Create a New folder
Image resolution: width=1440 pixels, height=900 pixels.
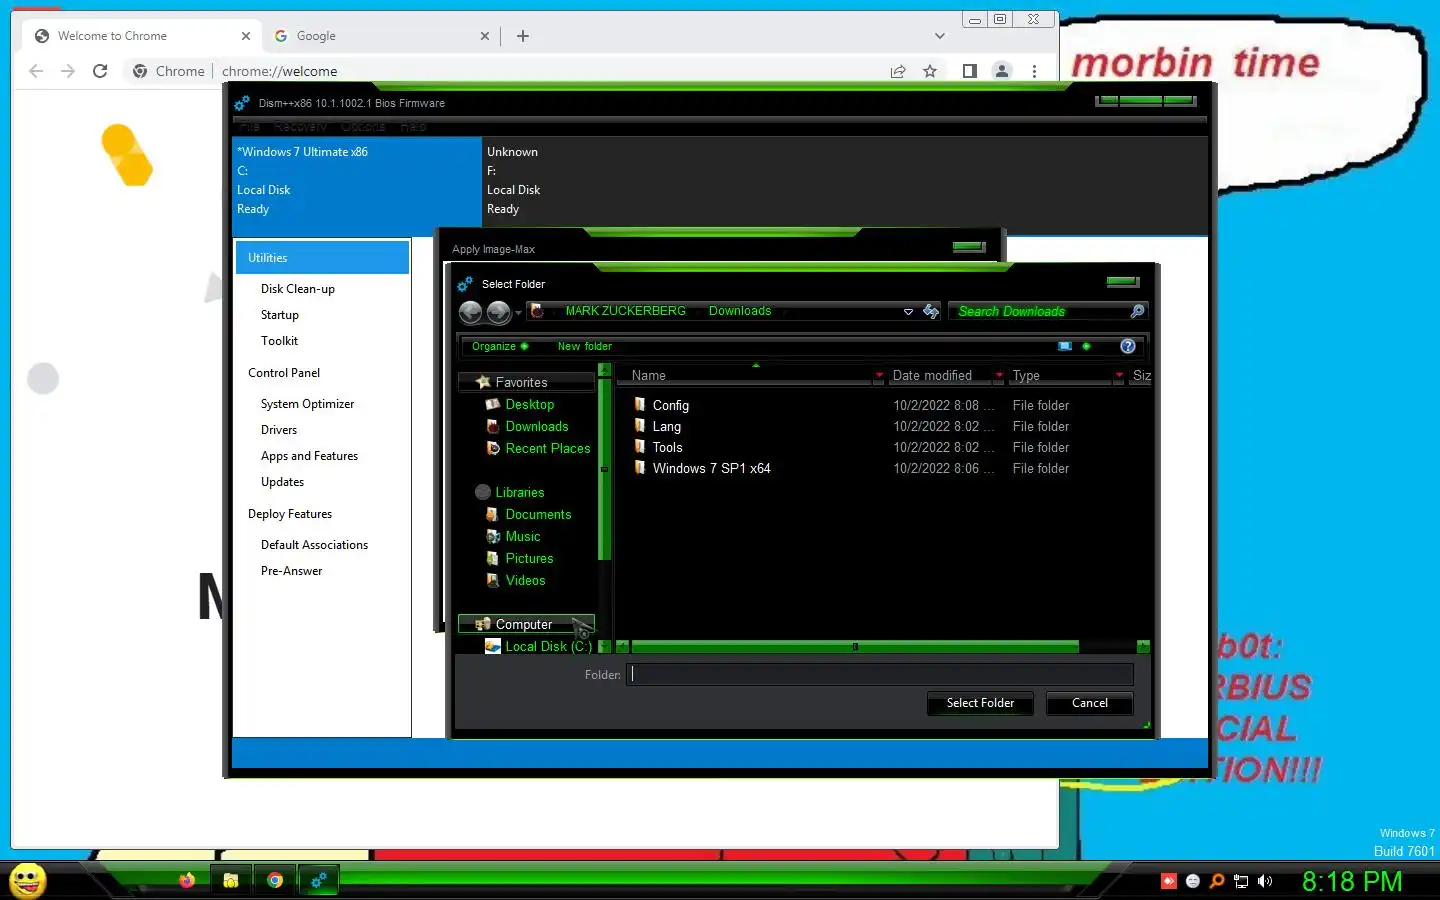pos(585,346)
